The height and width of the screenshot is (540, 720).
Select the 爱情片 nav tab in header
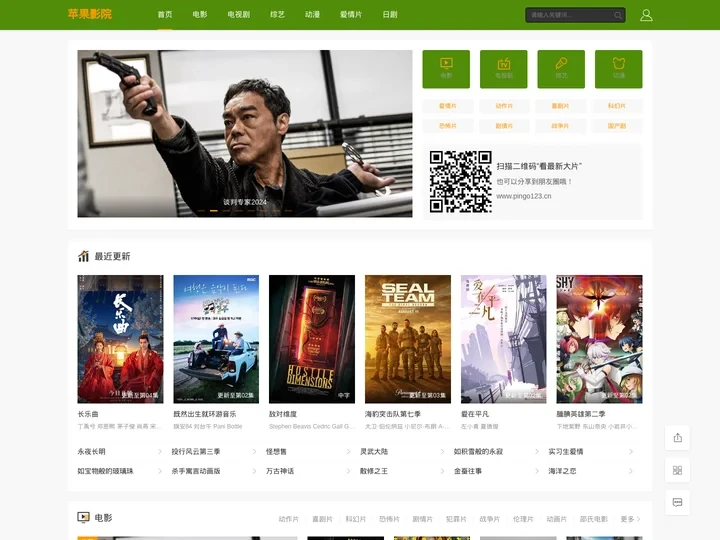351,15
